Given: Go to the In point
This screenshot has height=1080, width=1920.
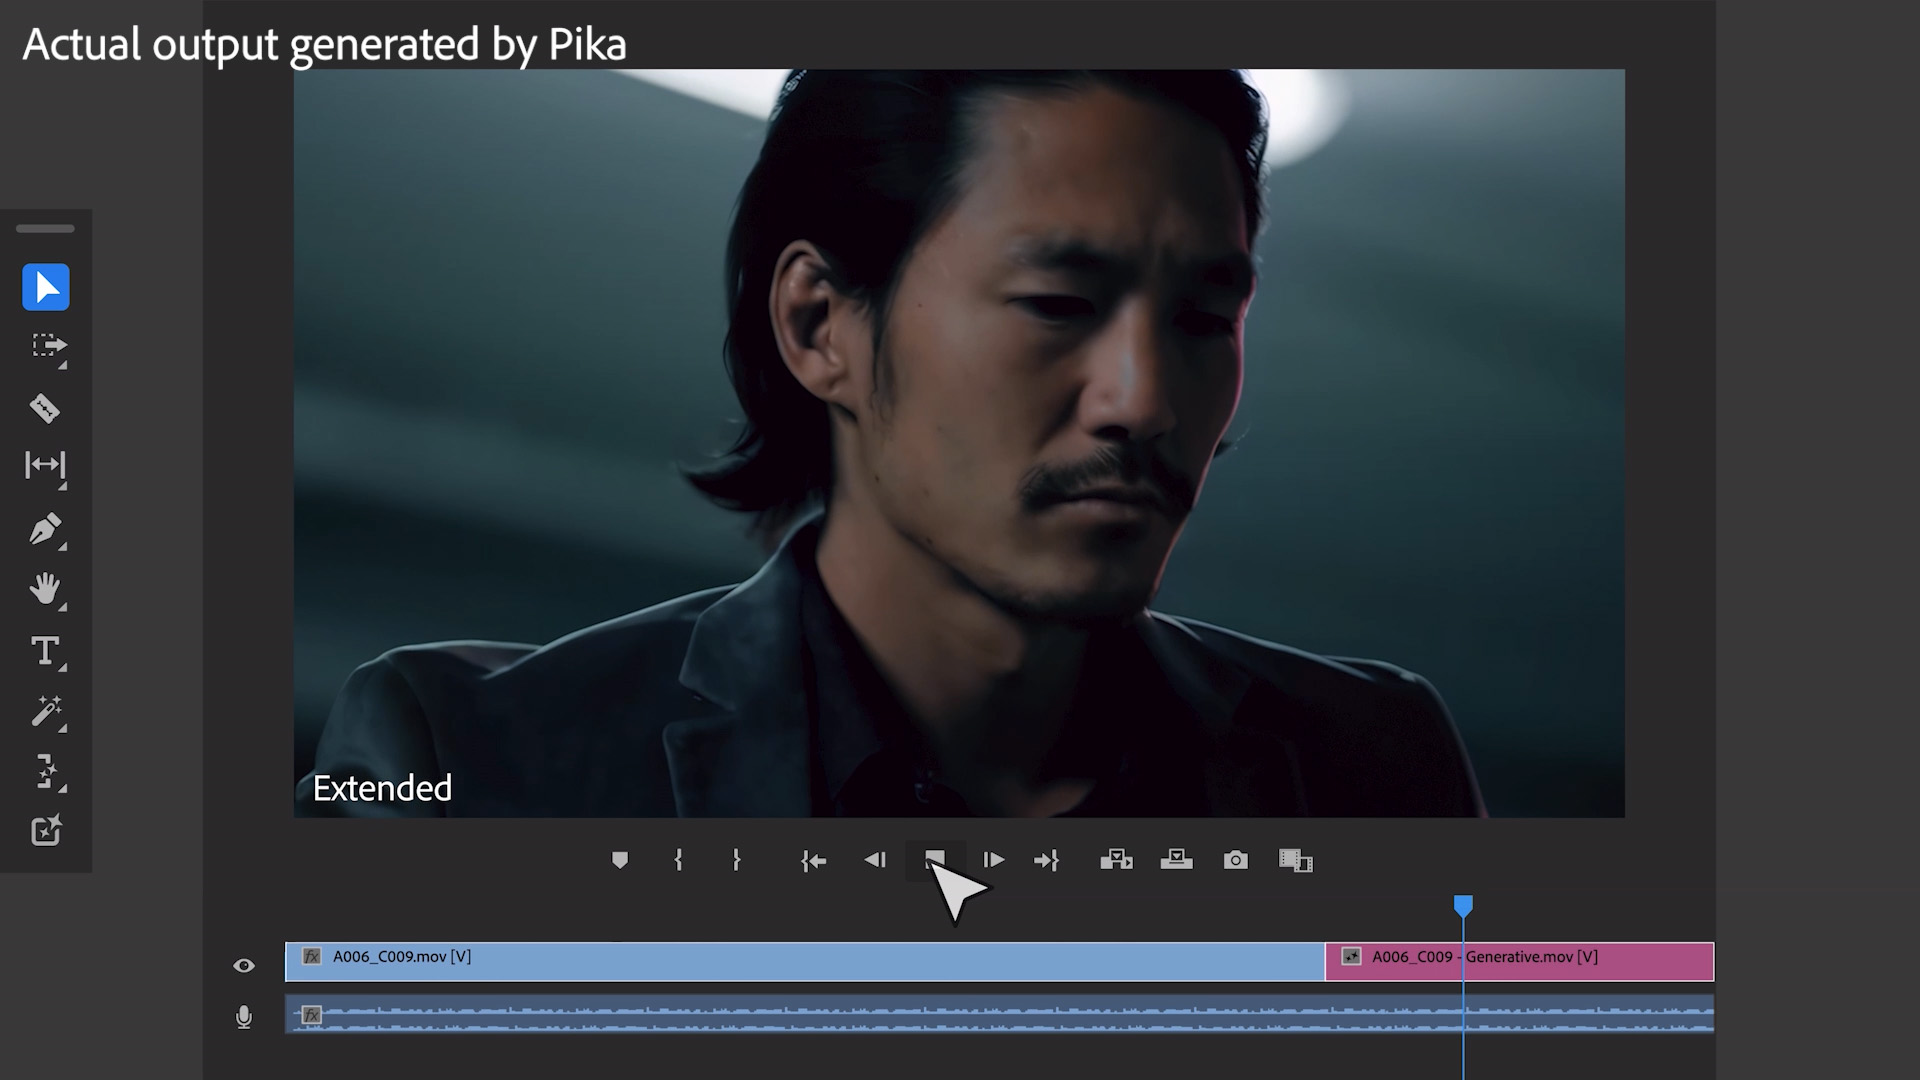Looking at the screenshot, I should click(813, 860).
